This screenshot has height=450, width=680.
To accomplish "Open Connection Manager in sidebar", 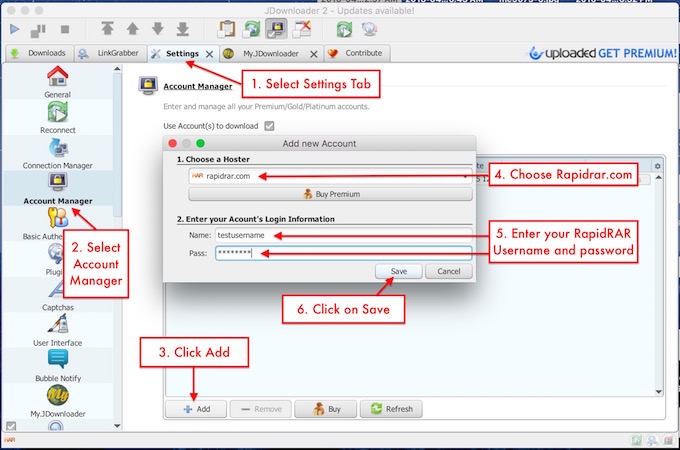I will pyautogui.click(x=57, y=153).
